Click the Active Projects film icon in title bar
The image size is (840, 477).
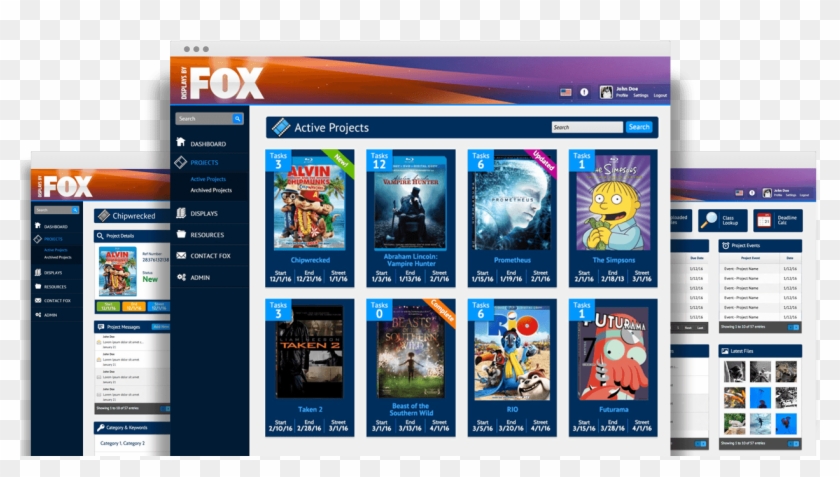tap(281, 127)
